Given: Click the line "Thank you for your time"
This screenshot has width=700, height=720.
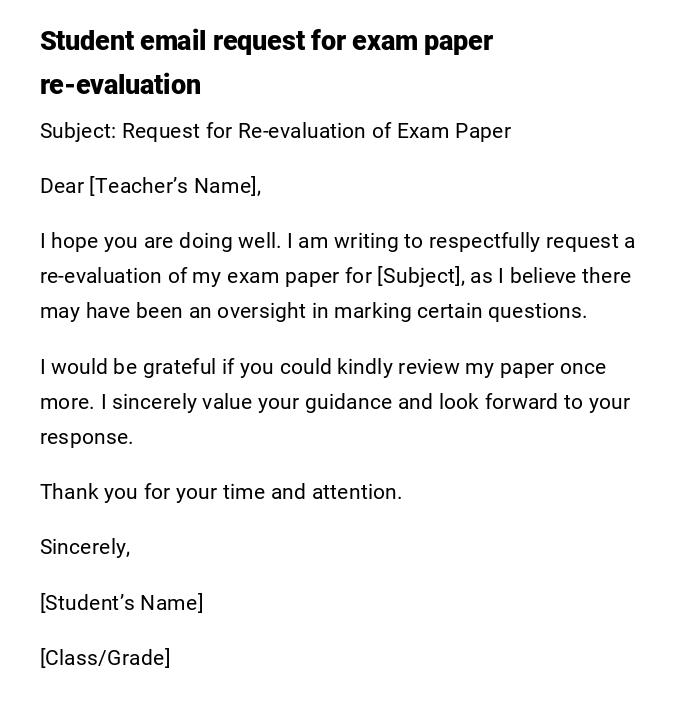Looking at the screenshot, I should coord(152,492).
